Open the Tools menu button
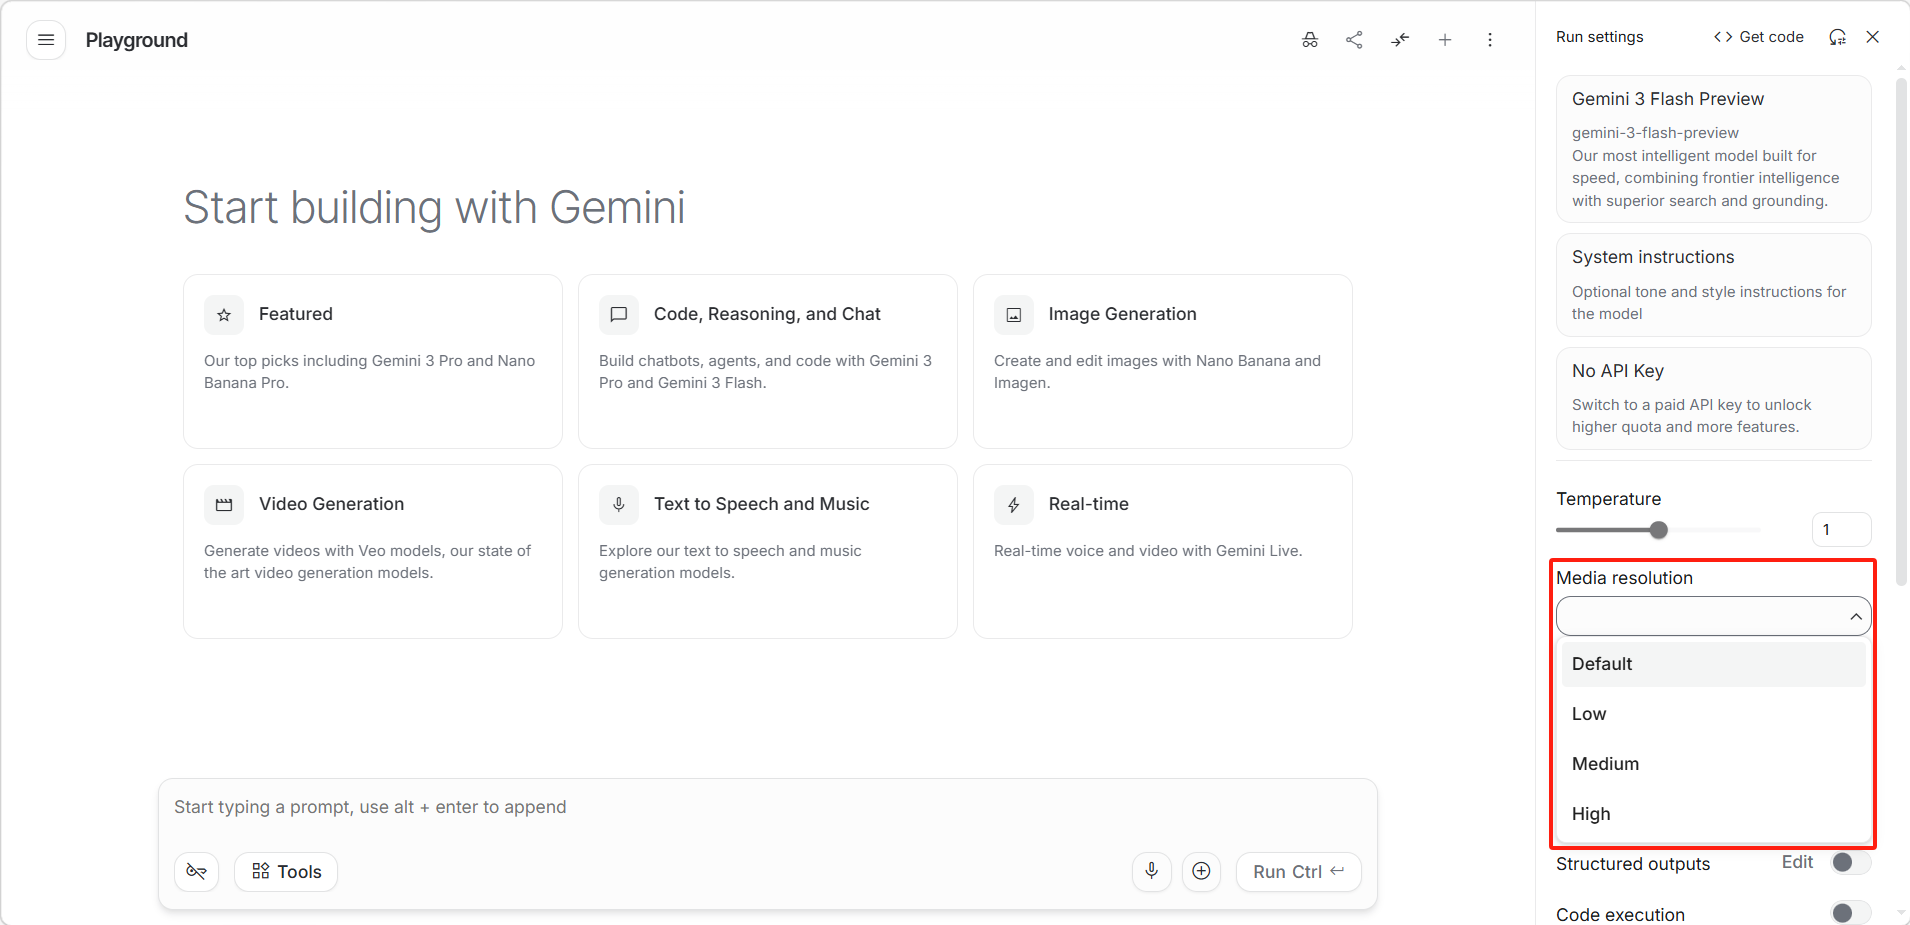Image resolution: width=1910 pixels, height=925 pixels. [x=286, y=872]
